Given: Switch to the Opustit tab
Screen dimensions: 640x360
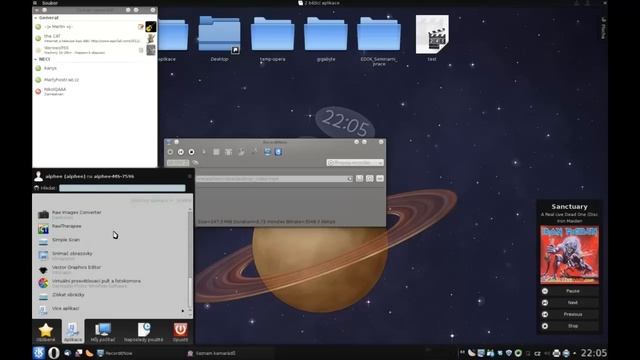Looking at the screenshot, I should [x=180, y=332].
